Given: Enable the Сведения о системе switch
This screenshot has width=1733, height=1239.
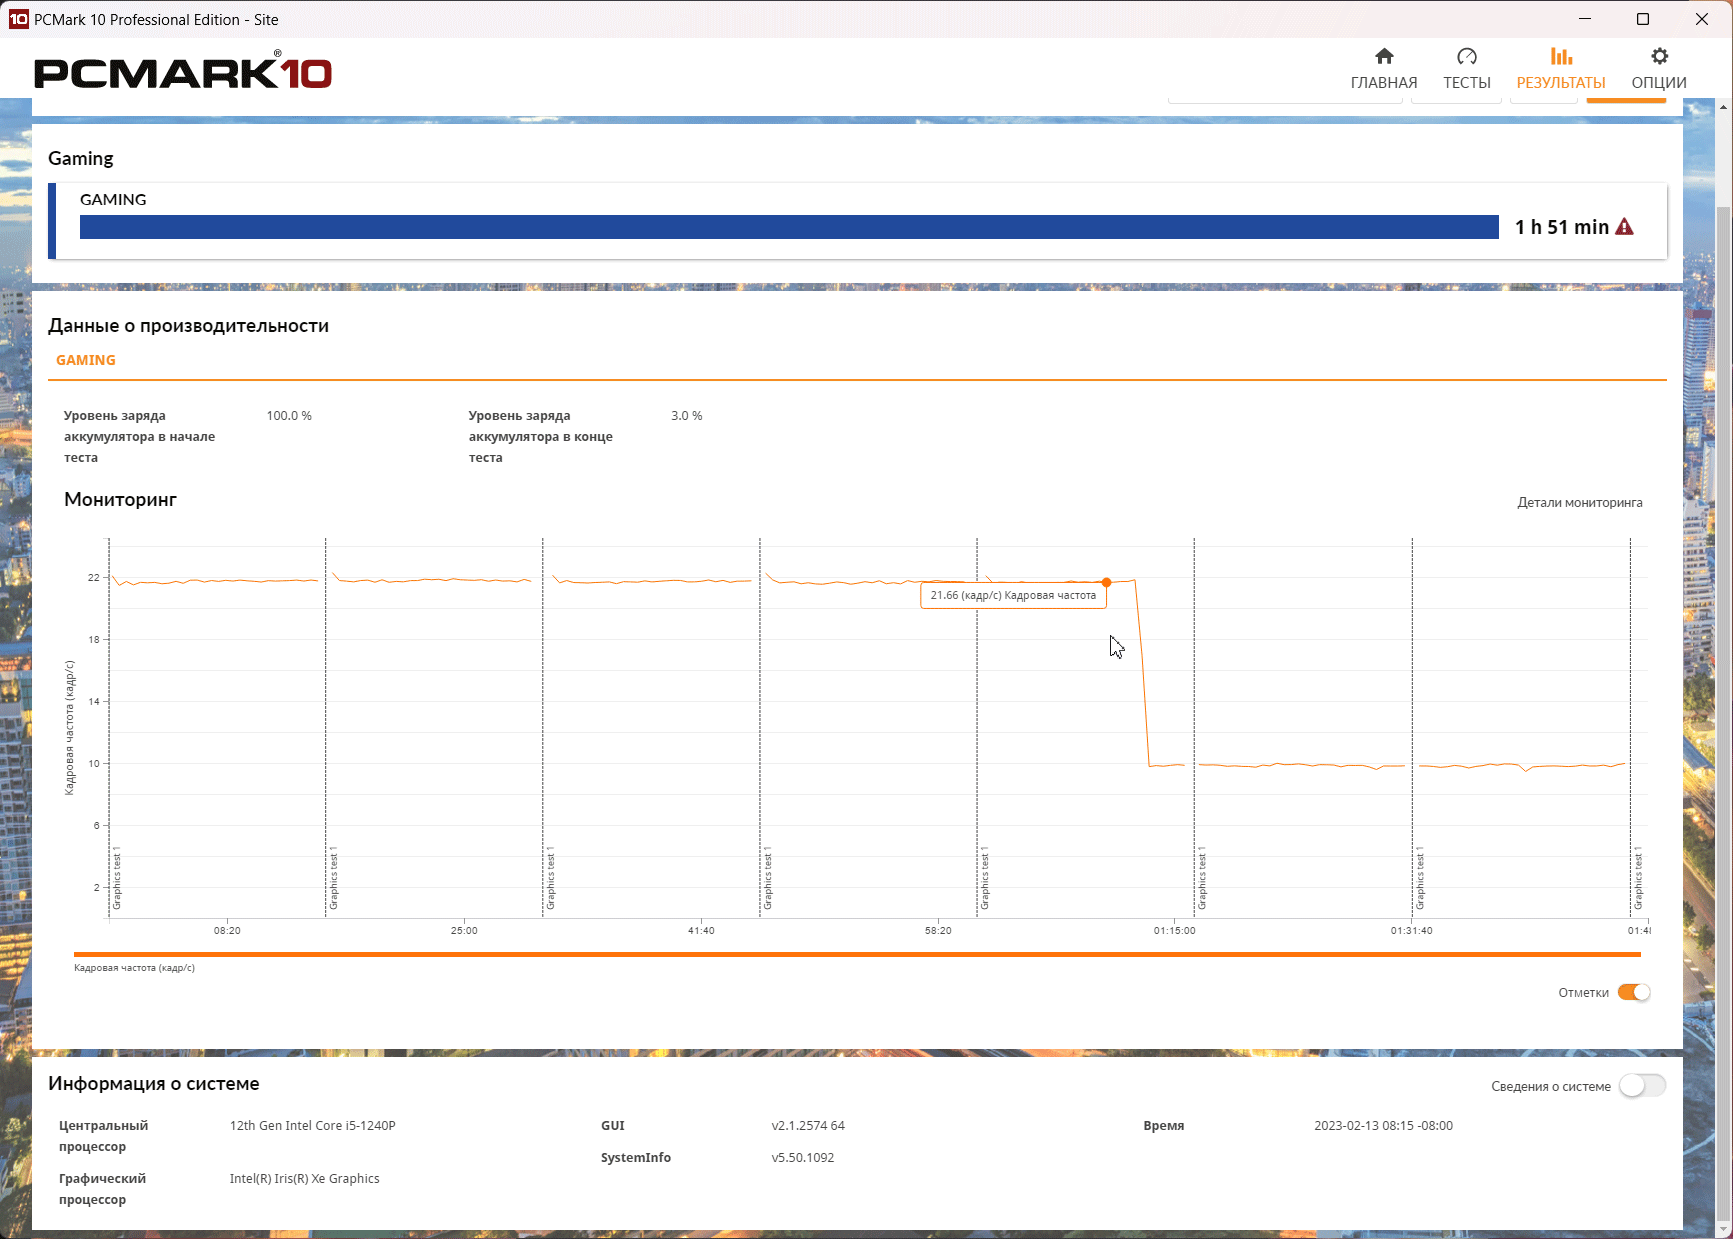Looking at the screenshot, I should [x=1642, y=1086].
